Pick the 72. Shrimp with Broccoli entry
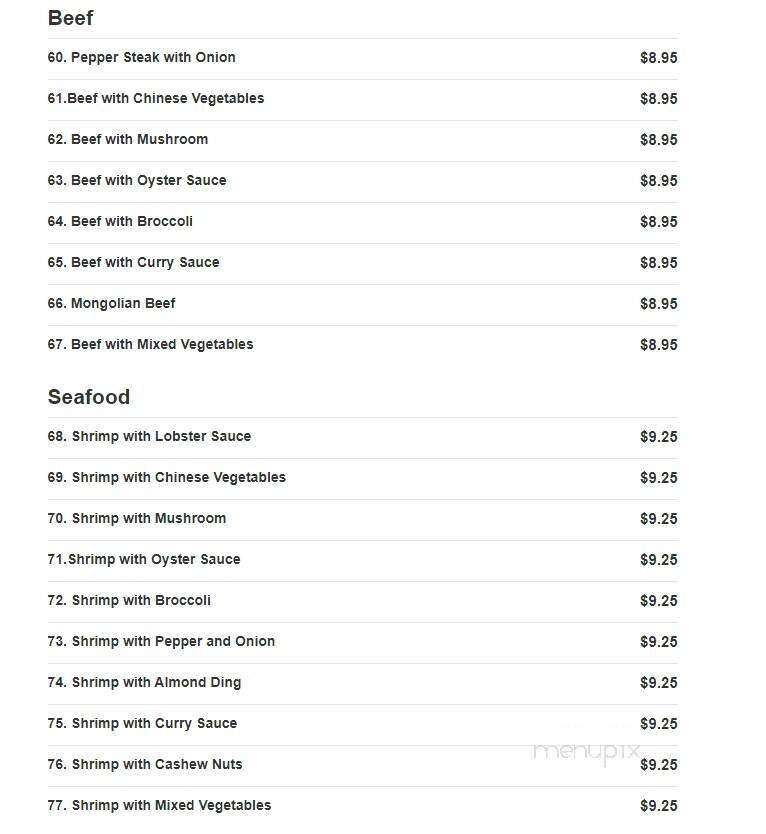 coord(363,601)
